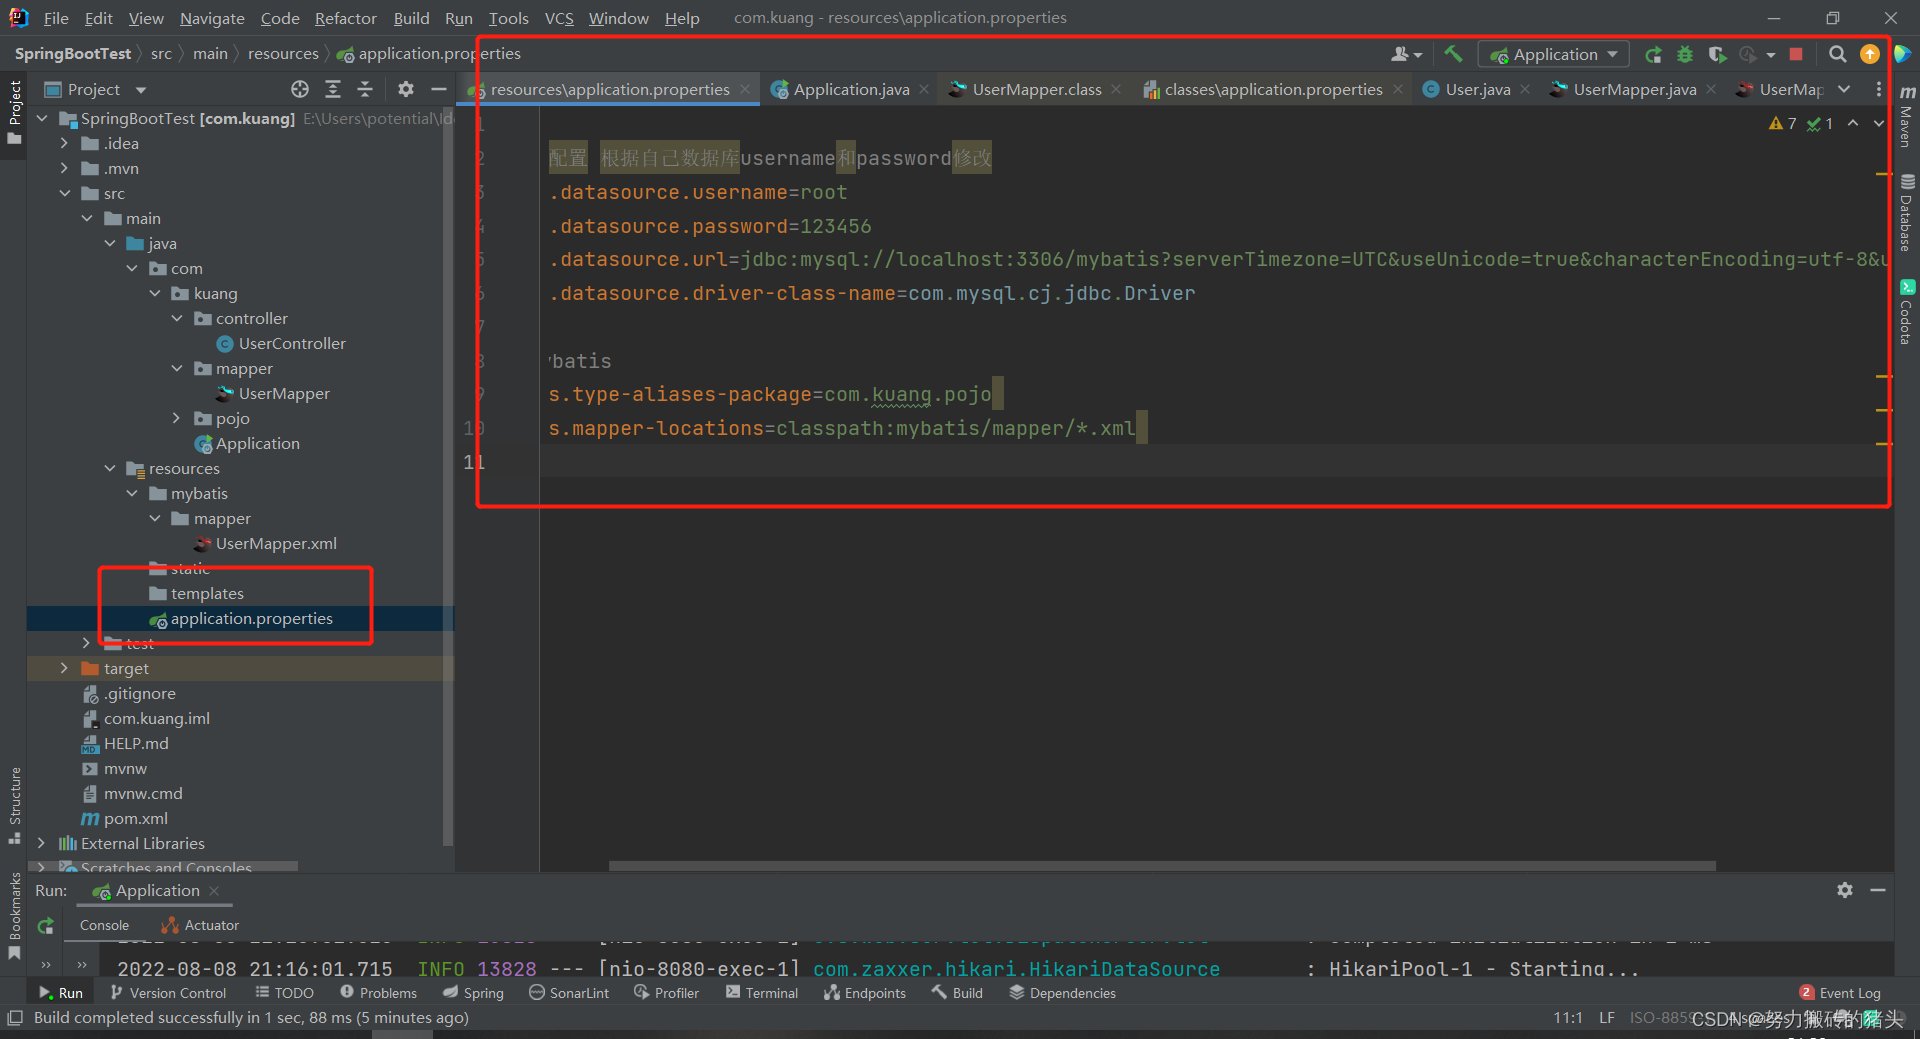
Task: Collapse the SpringBootTest root node
Action: (42, 118)
